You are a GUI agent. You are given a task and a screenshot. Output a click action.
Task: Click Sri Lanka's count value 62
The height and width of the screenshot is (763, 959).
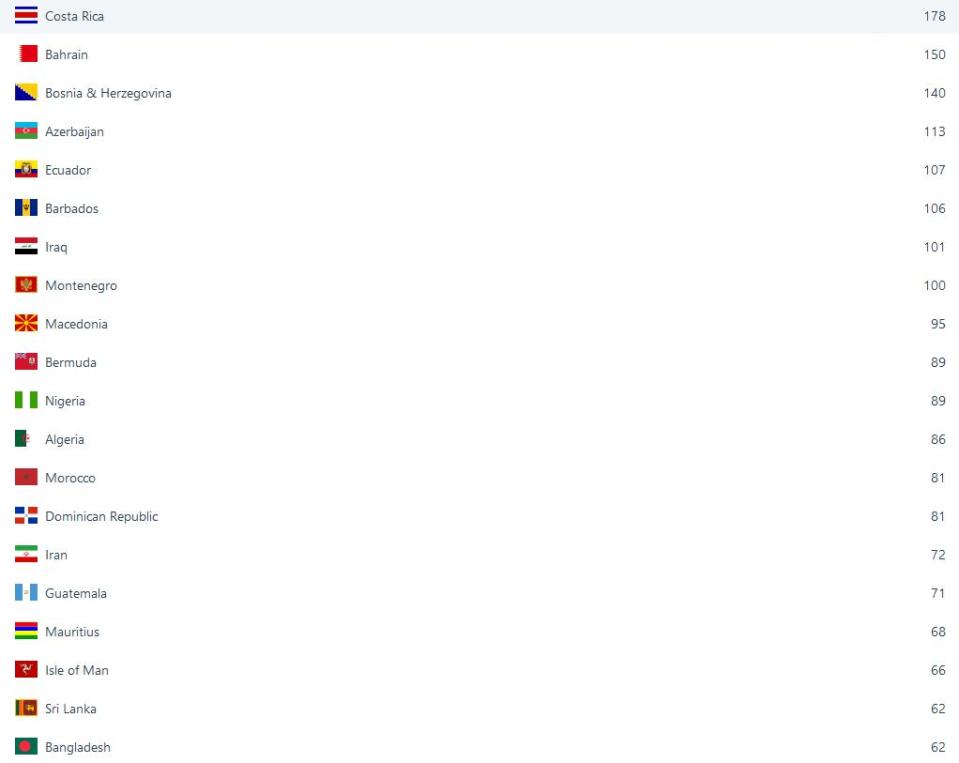[x=937, y=709]
